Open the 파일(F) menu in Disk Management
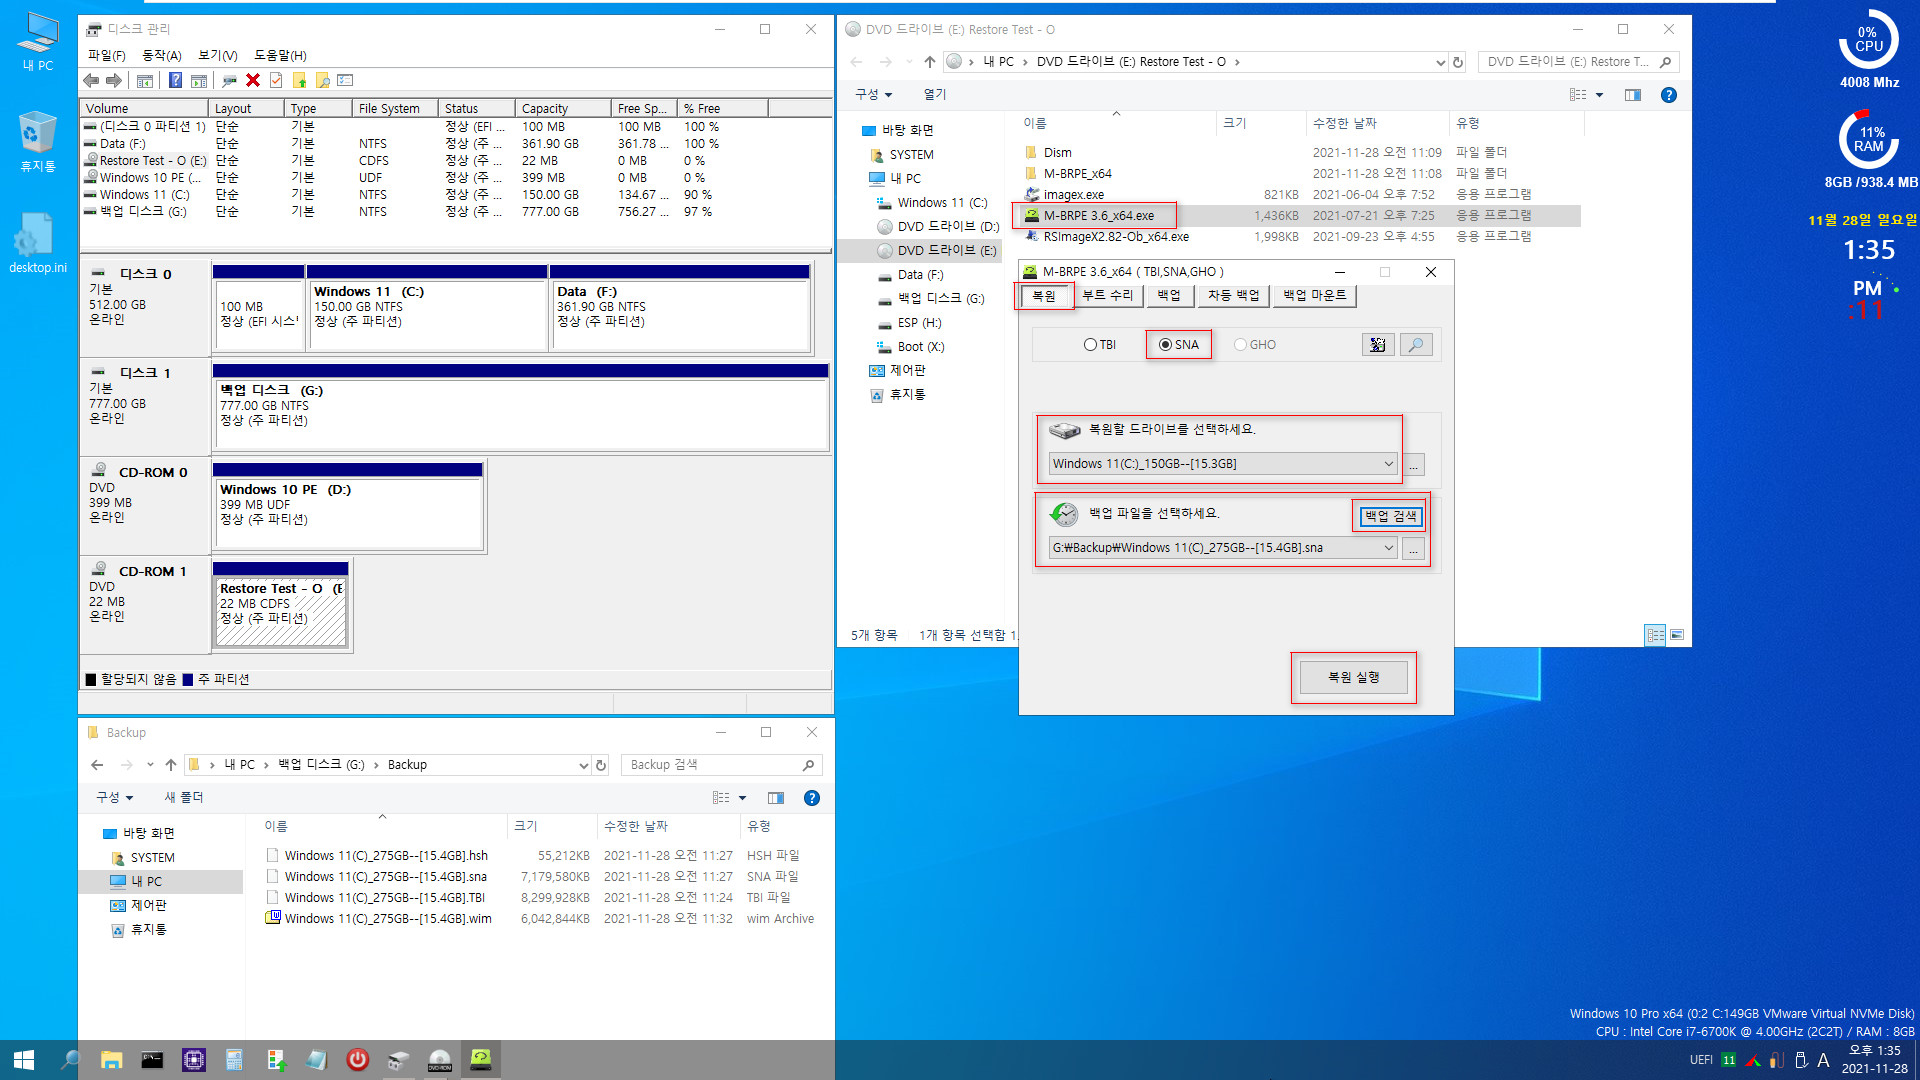Screen dimensions: 1920x1080 click(x=107, y=56)
